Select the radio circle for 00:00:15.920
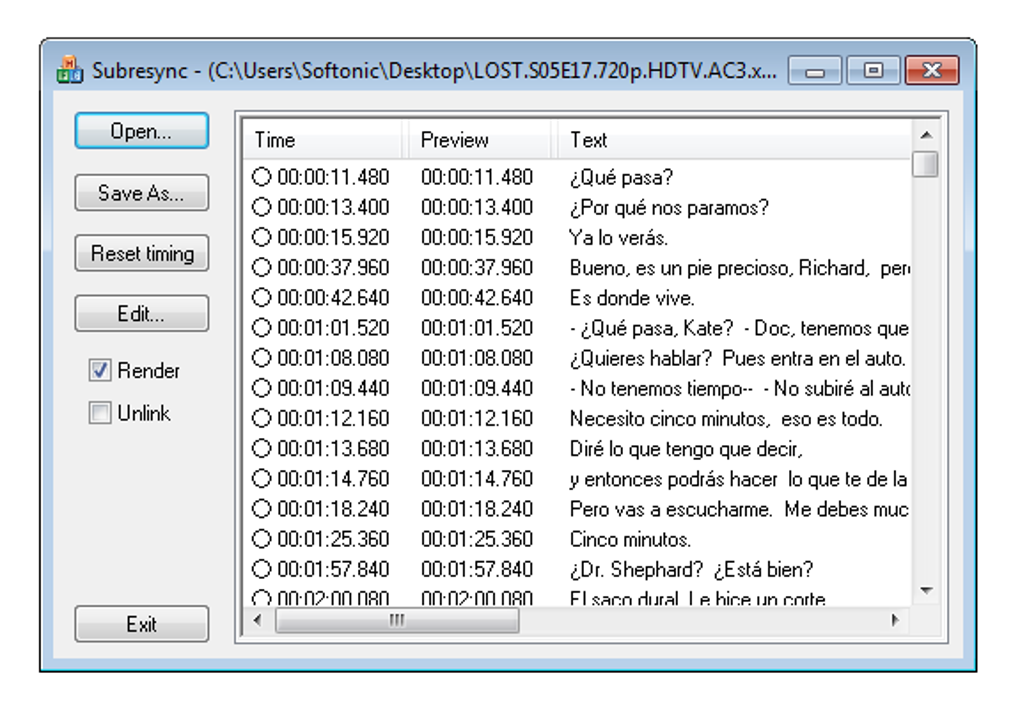 click(262, 237)
